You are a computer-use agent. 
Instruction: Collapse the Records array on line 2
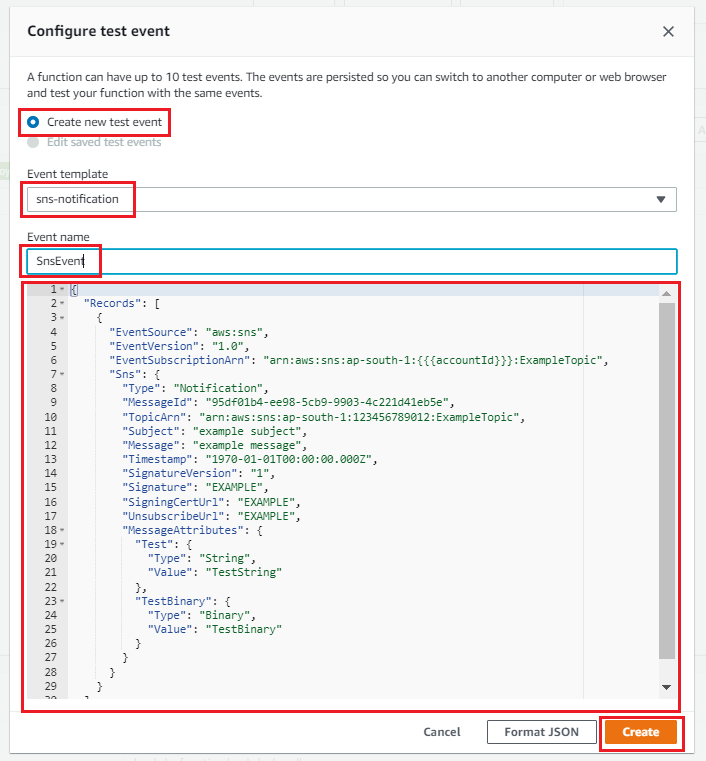coord(62,303)
